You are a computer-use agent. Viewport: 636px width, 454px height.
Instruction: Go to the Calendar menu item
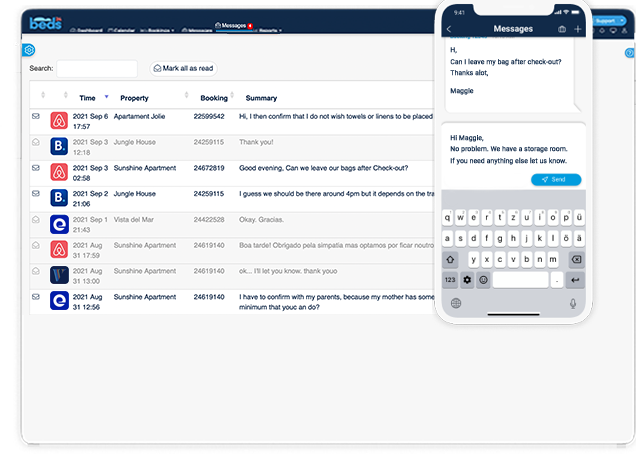click(121, 30)
